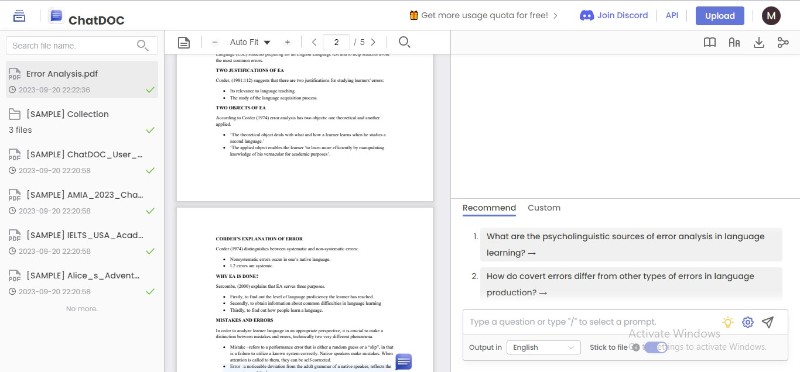This screenshot has height=372, width=800.
Task: Click the font size Aa icon
Action: tap(734, 42)
